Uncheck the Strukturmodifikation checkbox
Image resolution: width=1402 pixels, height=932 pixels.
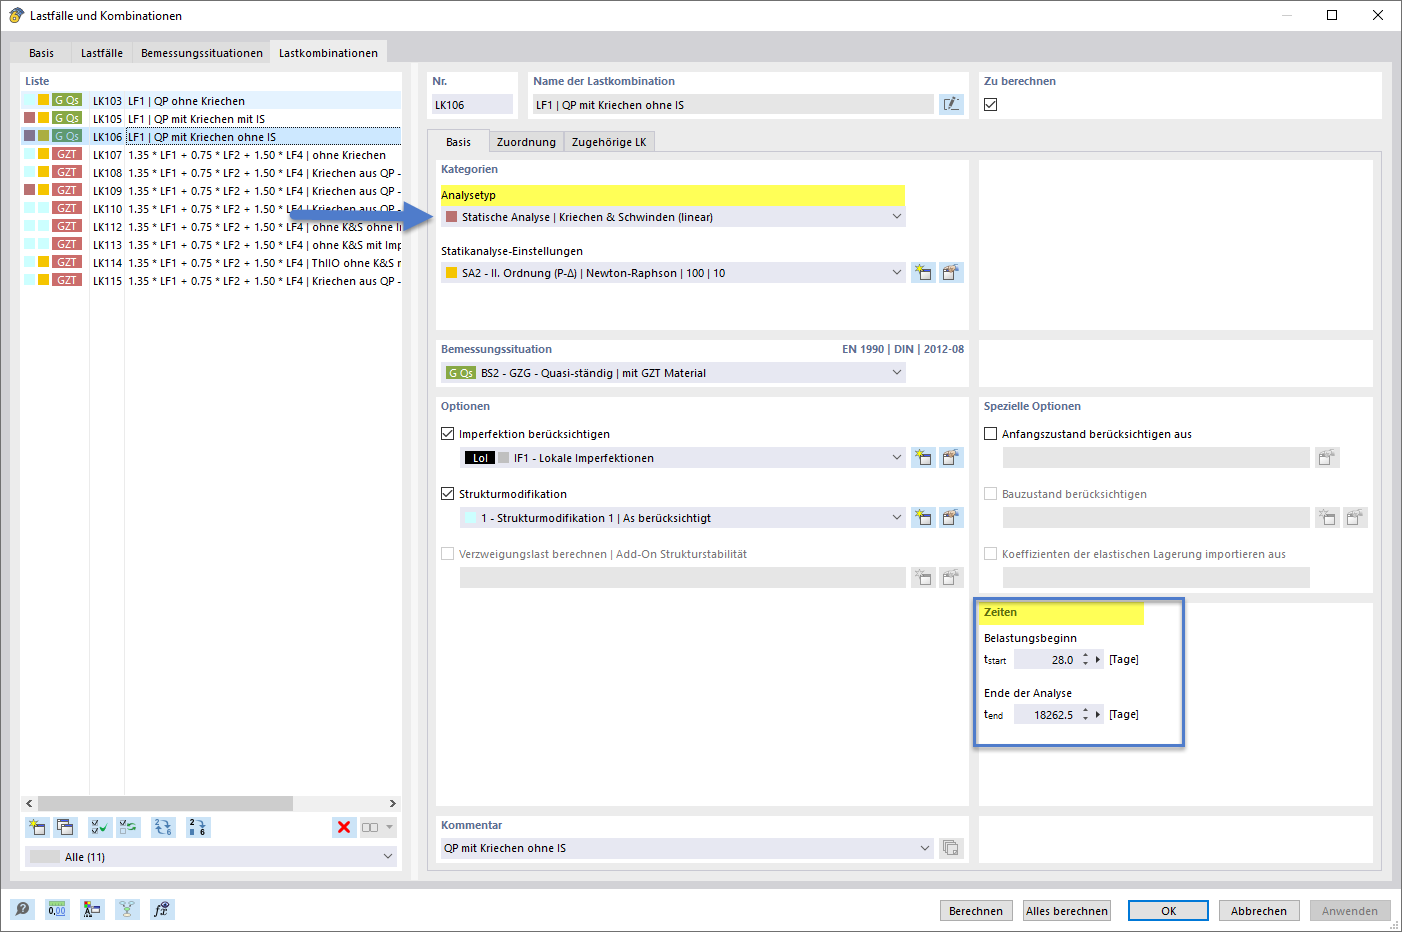(448, 494)
